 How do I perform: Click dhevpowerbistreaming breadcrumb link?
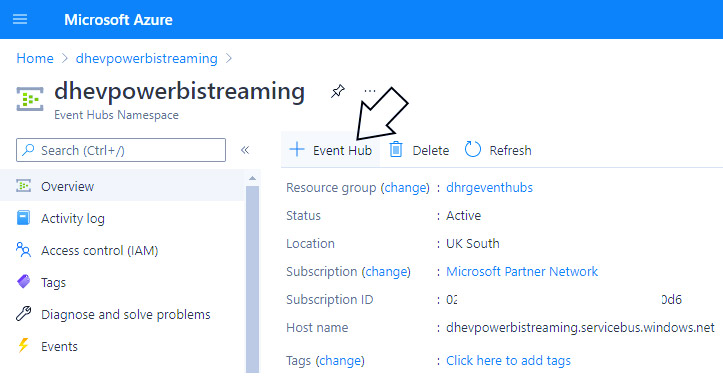[147, 59]
